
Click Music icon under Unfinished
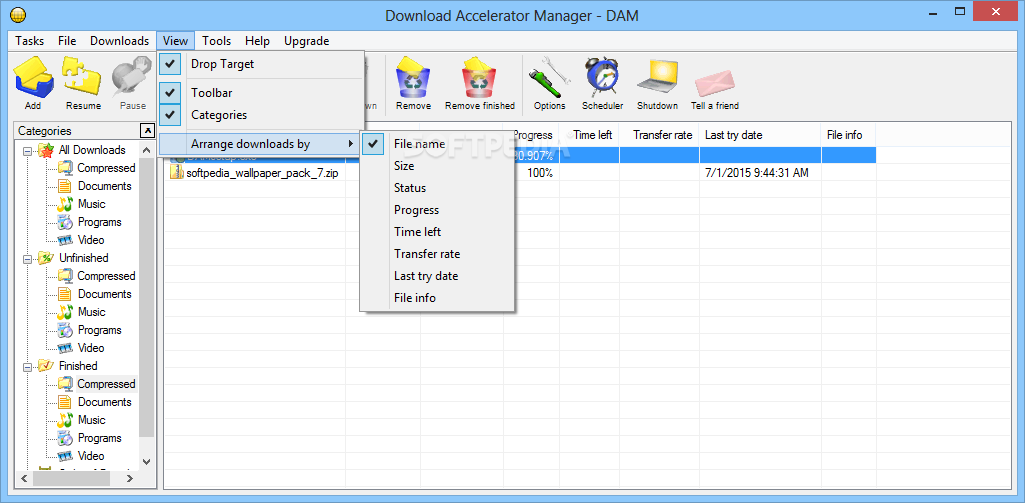click(x=65, y=312)
